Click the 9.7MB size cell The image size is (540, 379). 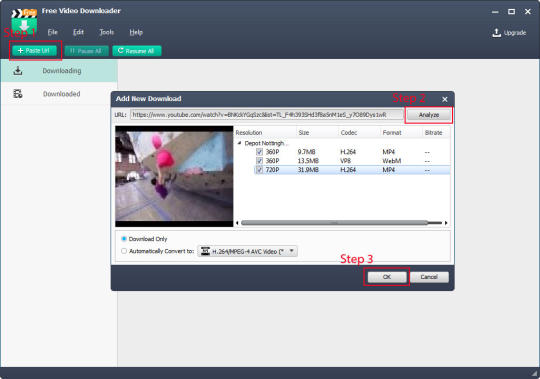point(307,152)
